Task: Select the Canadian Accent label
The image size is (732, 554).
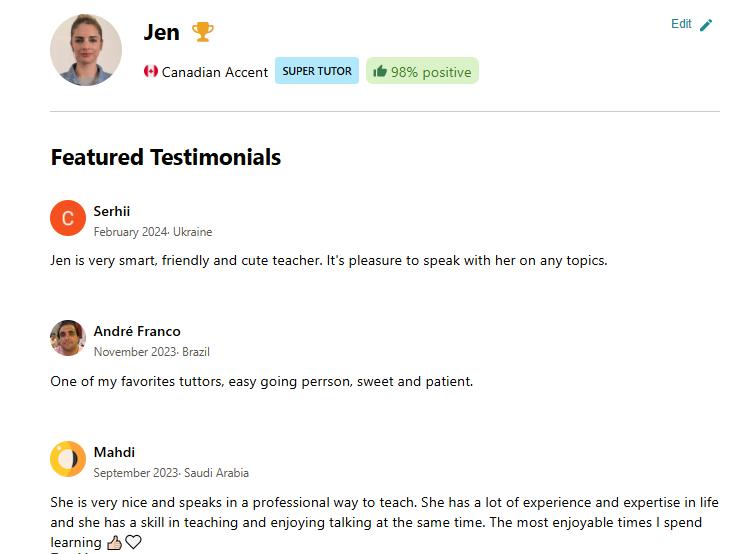Action: [x=215, y=72]
